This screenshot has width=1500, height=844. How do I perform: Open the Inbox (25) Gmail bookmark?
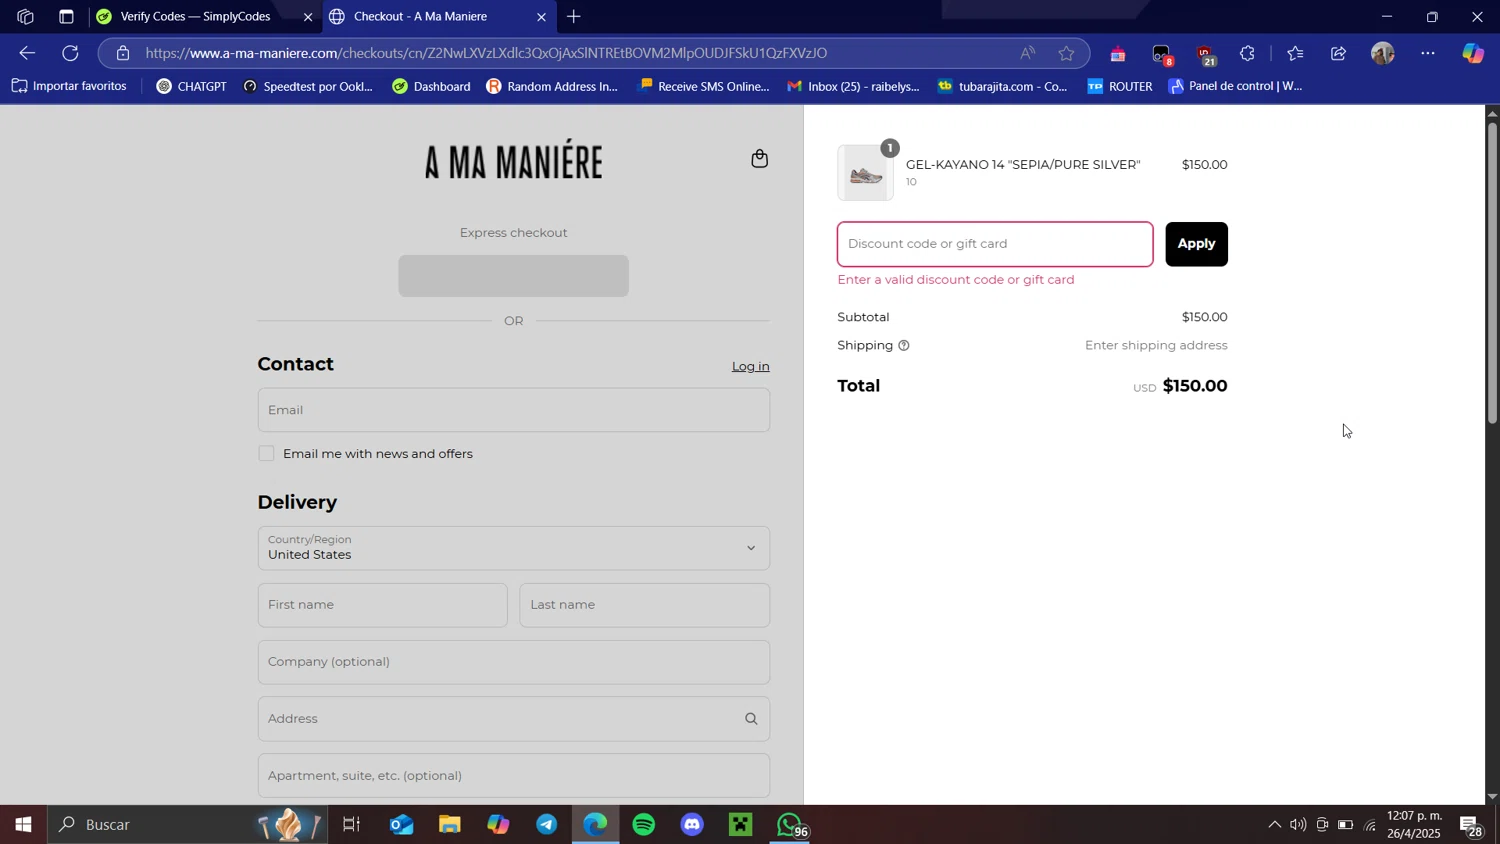(x=853, y=87)
